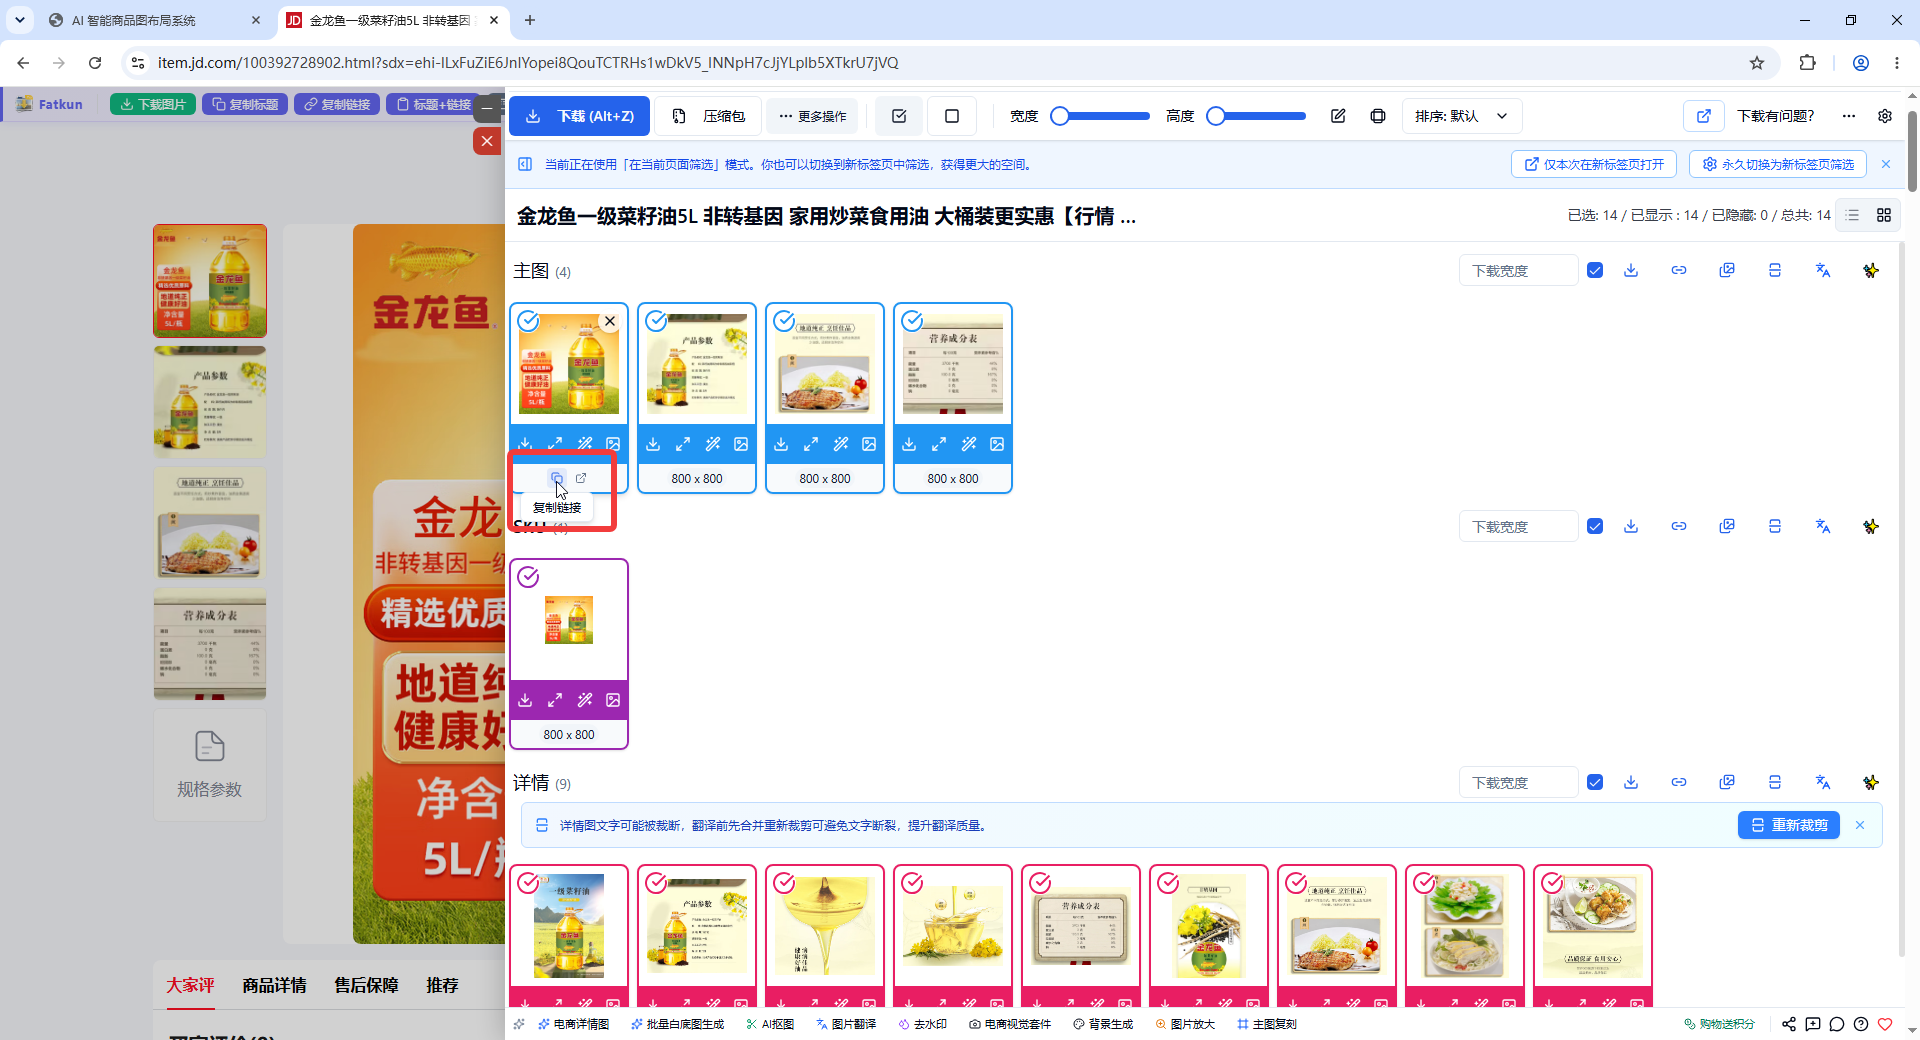Toggle selection of the fourth 主图 image (营养成分表)
Viewport: 1920px width, 1040px height.
pyautogui.click(x=912, y=321)
